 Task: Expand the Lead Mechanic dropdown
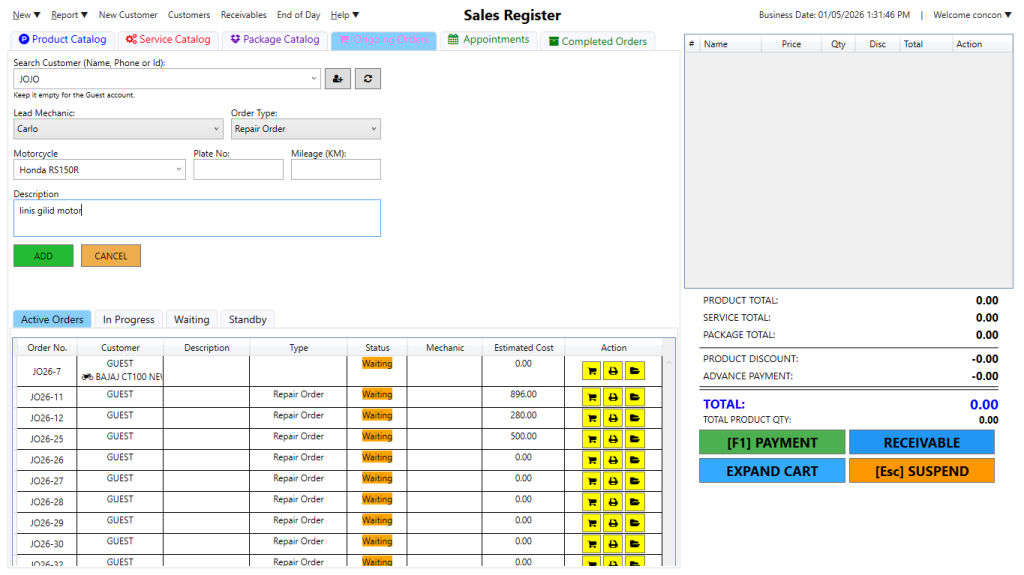[217, 129]
